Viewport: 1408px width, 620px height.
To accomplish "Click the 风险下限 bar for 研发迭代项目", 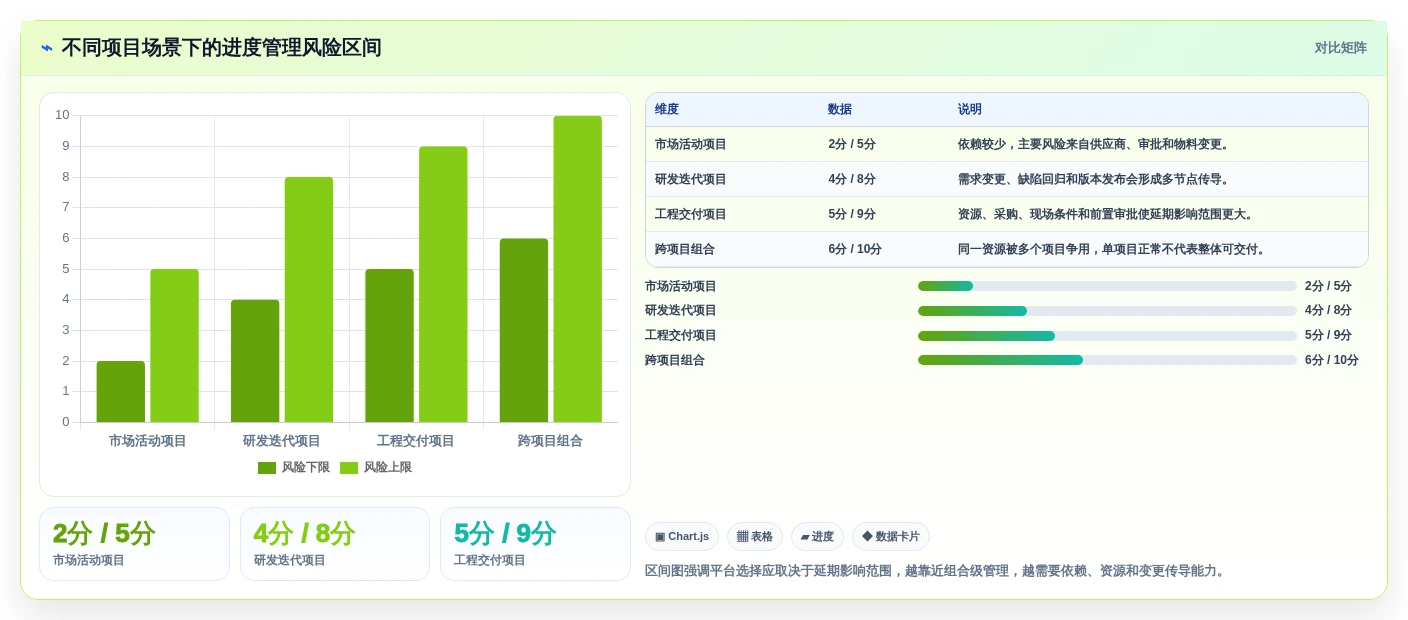I will point(255,361).
